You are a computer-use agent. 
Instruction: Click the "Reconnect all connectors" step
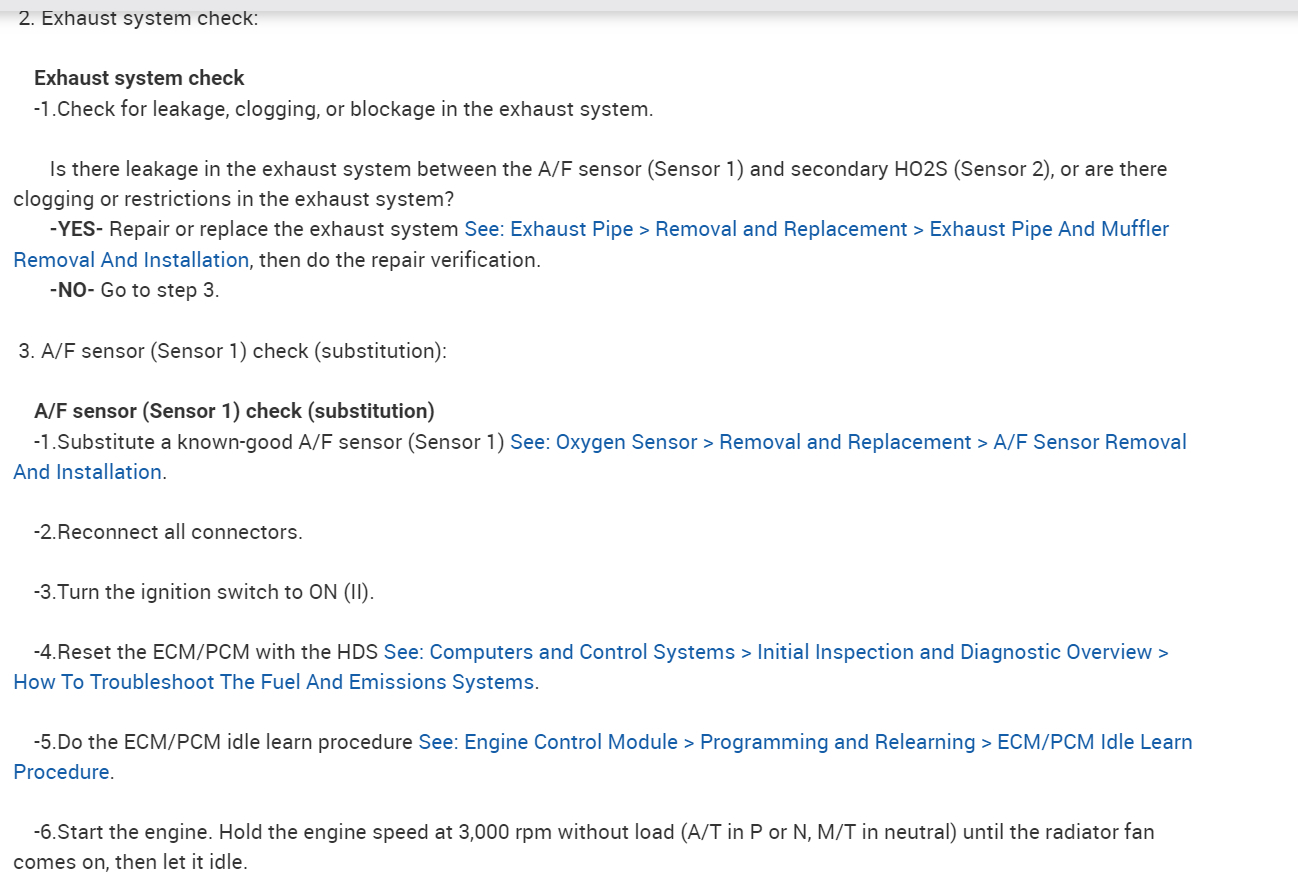tap(168, 532)
